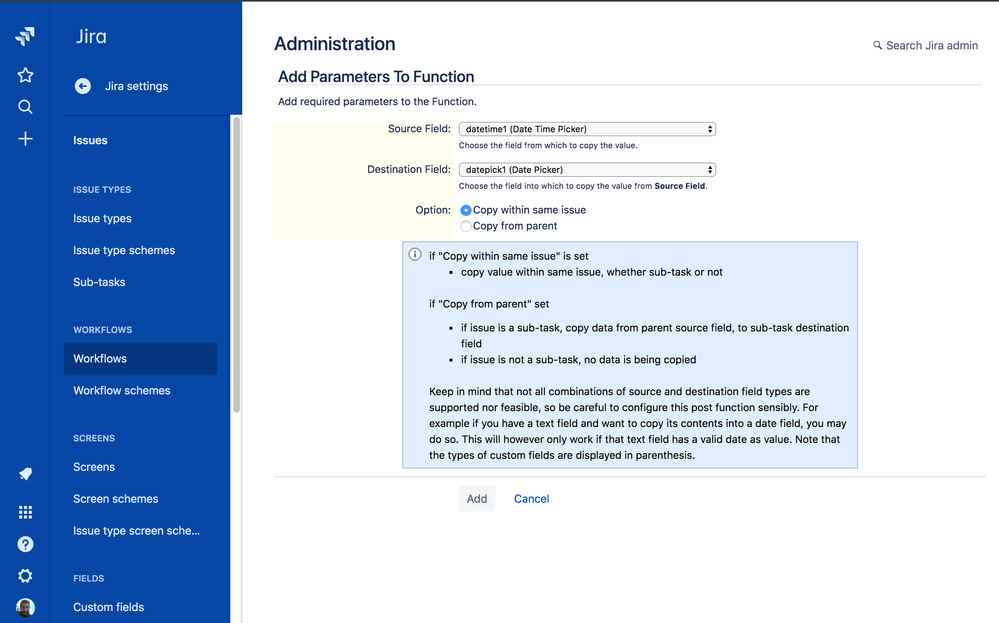The image size is (999, 623).
Task: Go to Sub-tasks settings
Action: click(x=99, y=282)
